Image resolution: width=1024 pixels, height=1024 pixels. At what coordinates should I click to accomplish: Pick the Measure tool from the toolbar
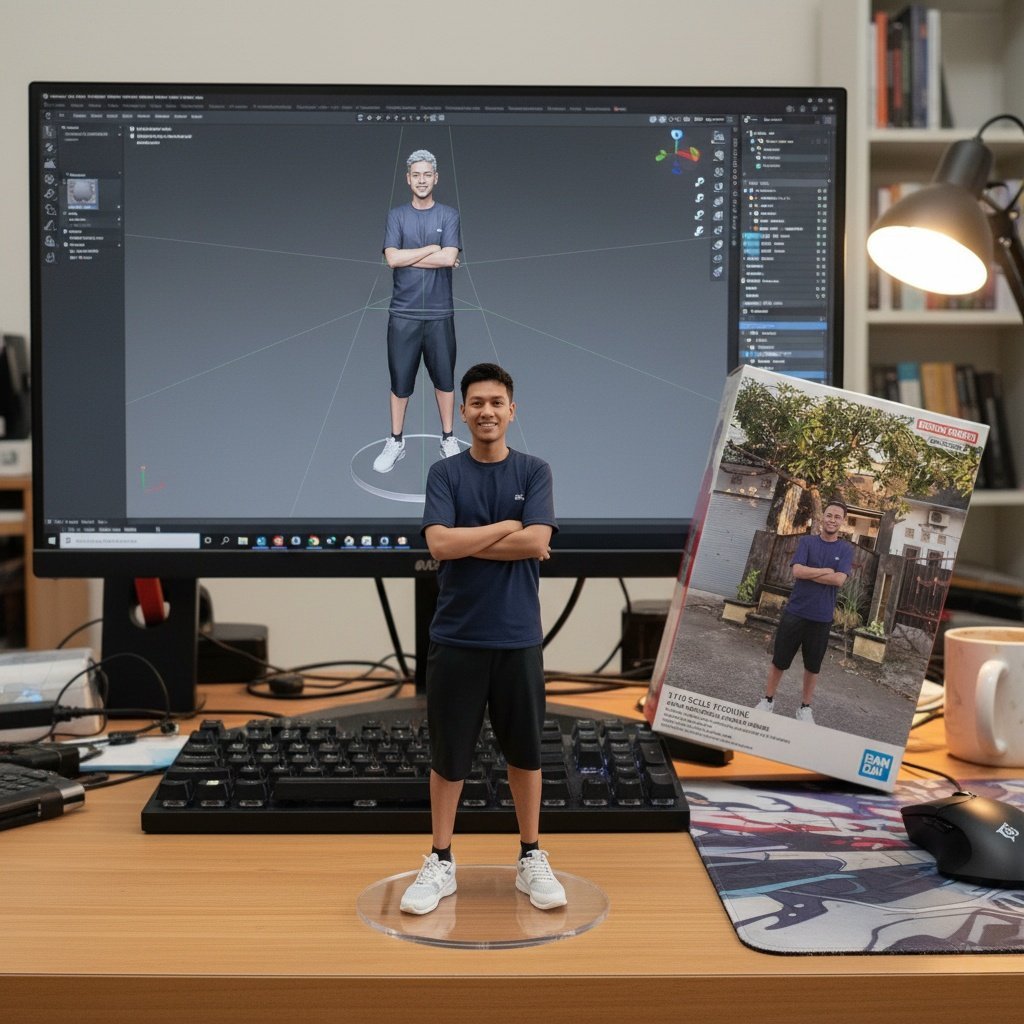(48, 223)
